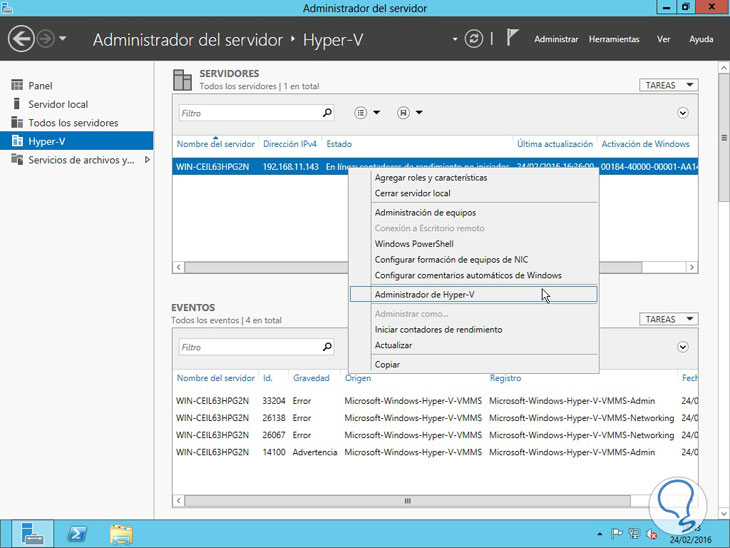
Task: Select the Advertencia event 14100
Action: coord(435,453)
